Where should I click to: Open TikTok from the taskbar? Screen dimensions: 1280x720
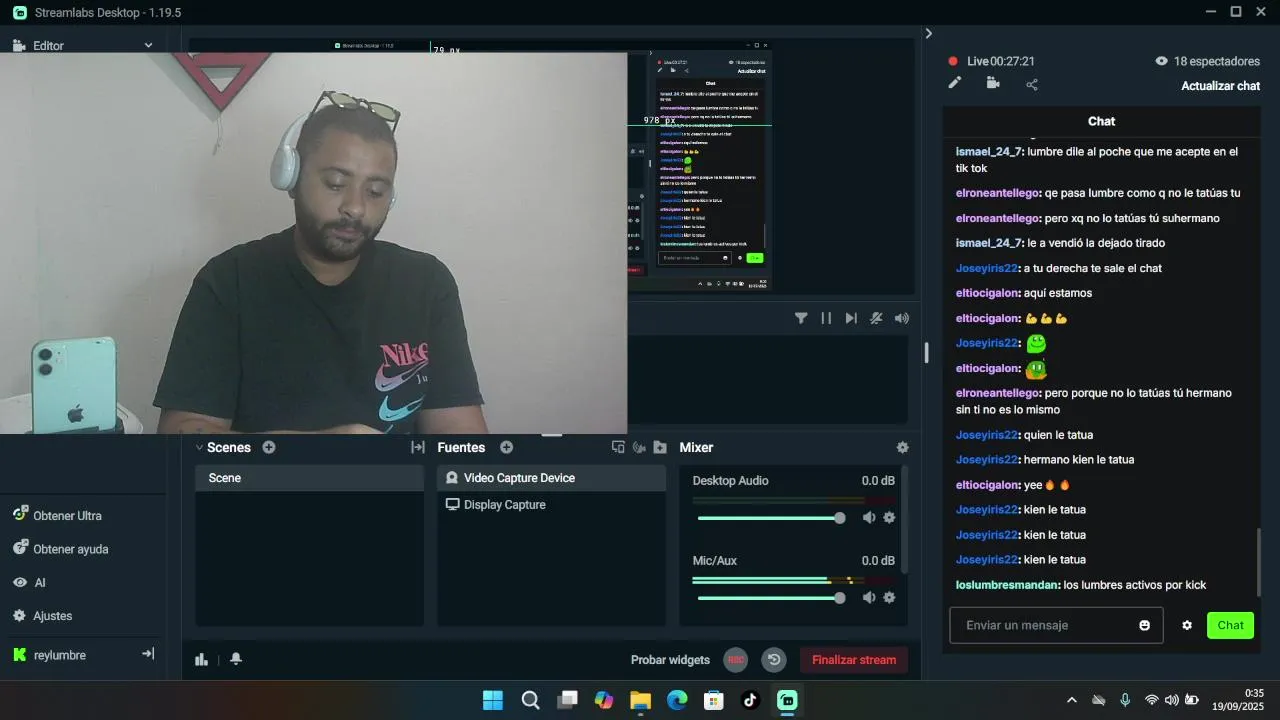751,700
